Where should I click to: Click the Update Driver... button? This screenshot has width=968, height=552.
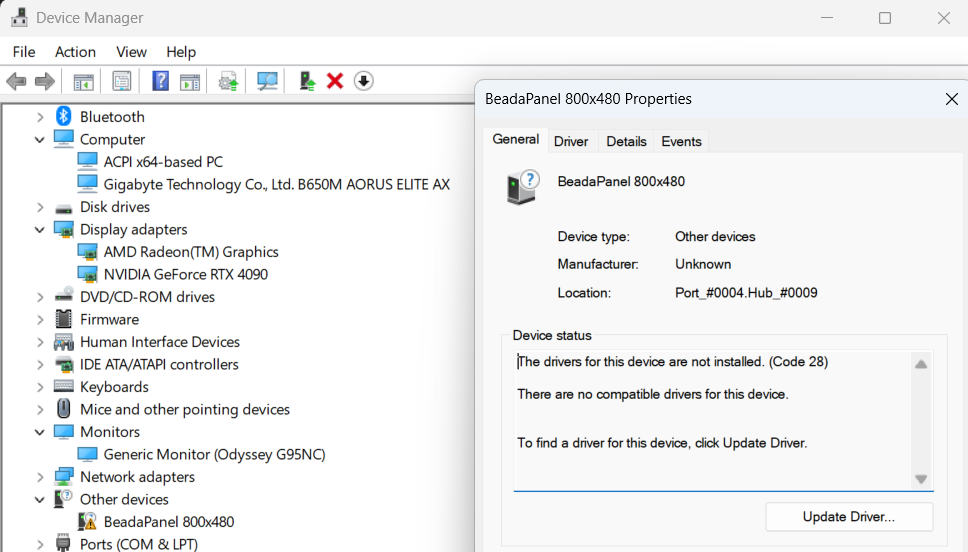click(849, 517)
